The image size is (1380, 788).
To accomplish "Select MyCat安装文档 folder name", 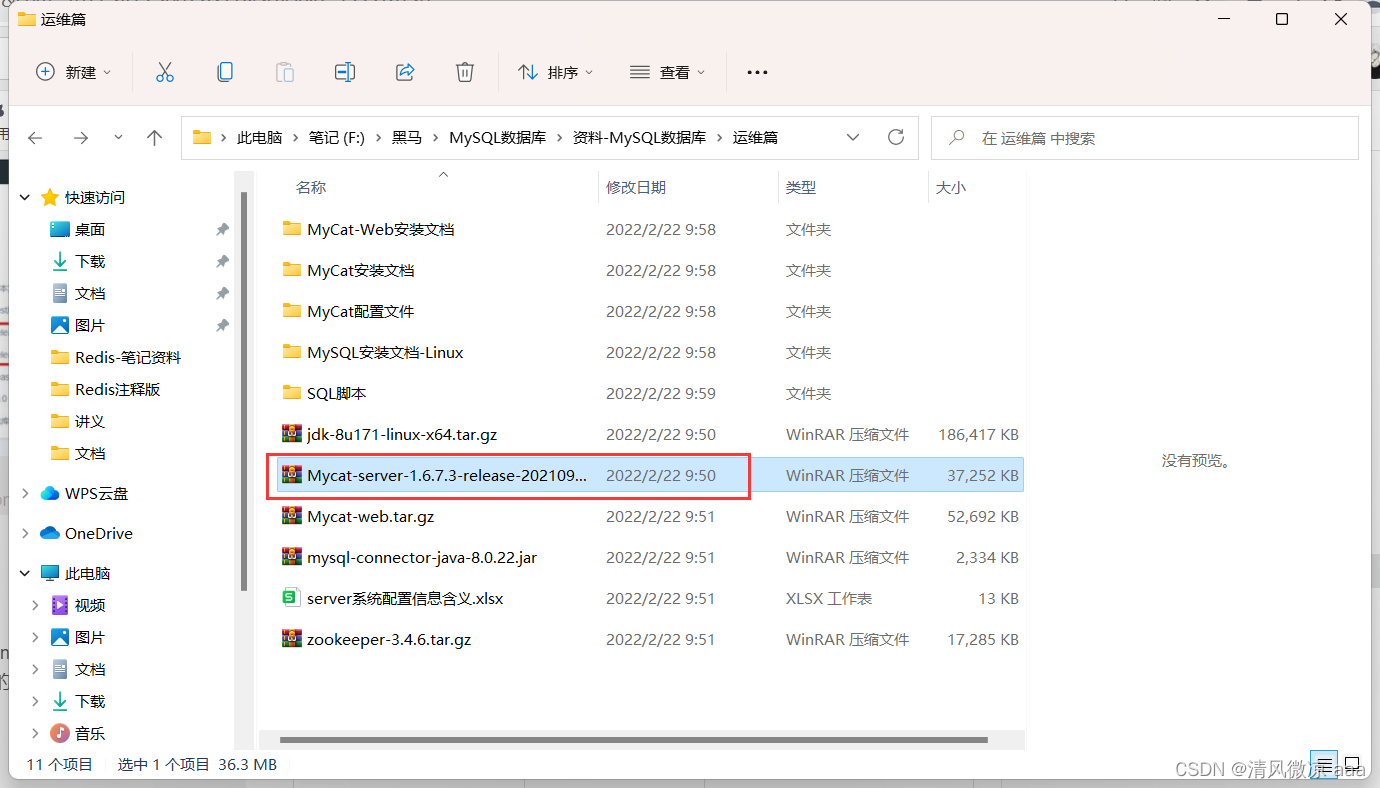I will tap(360, 270).
